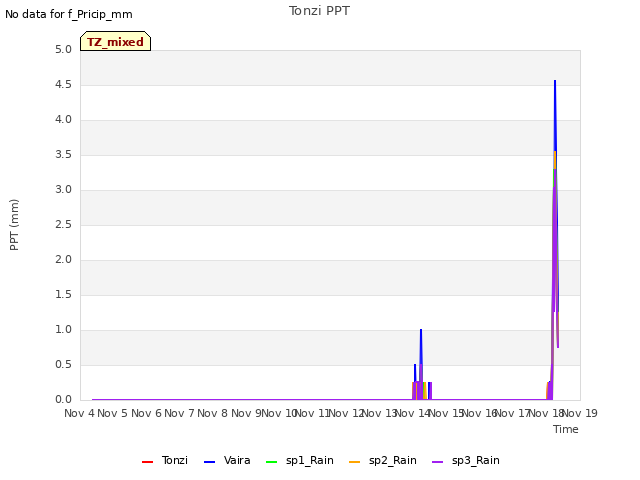Select the sp2_Rain legend entry

383,460
